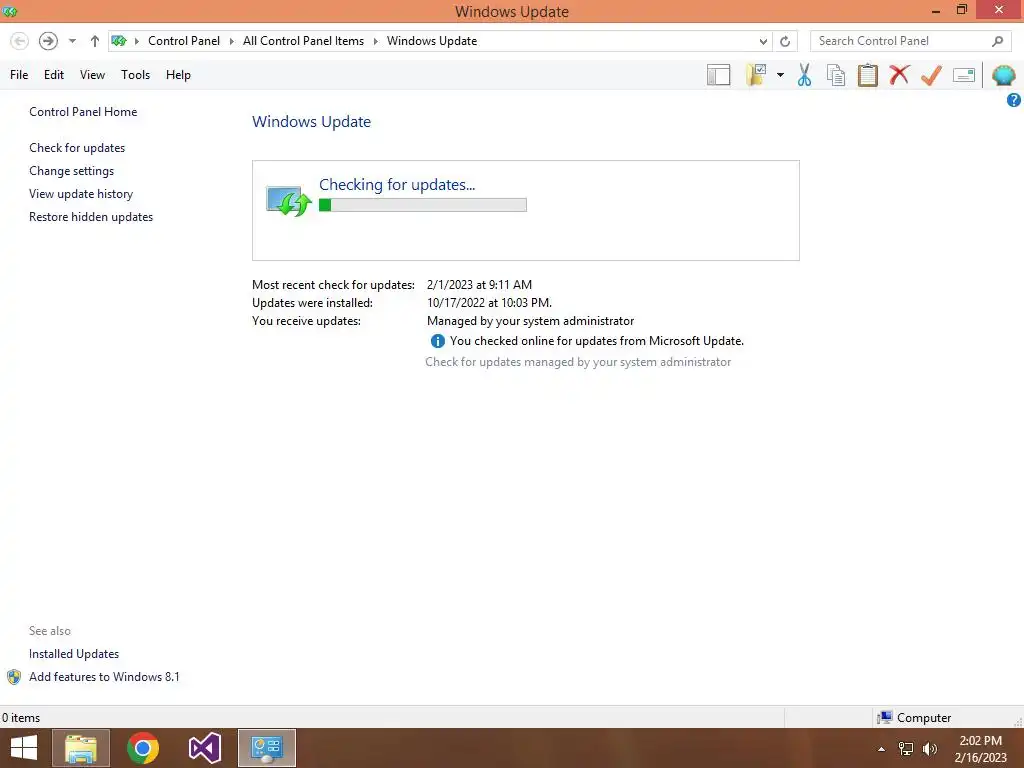The width and height of the screenshot is (1024, 768).
Task: Select All Control Panel Items breadcrumb
Action: click(303, 41)
